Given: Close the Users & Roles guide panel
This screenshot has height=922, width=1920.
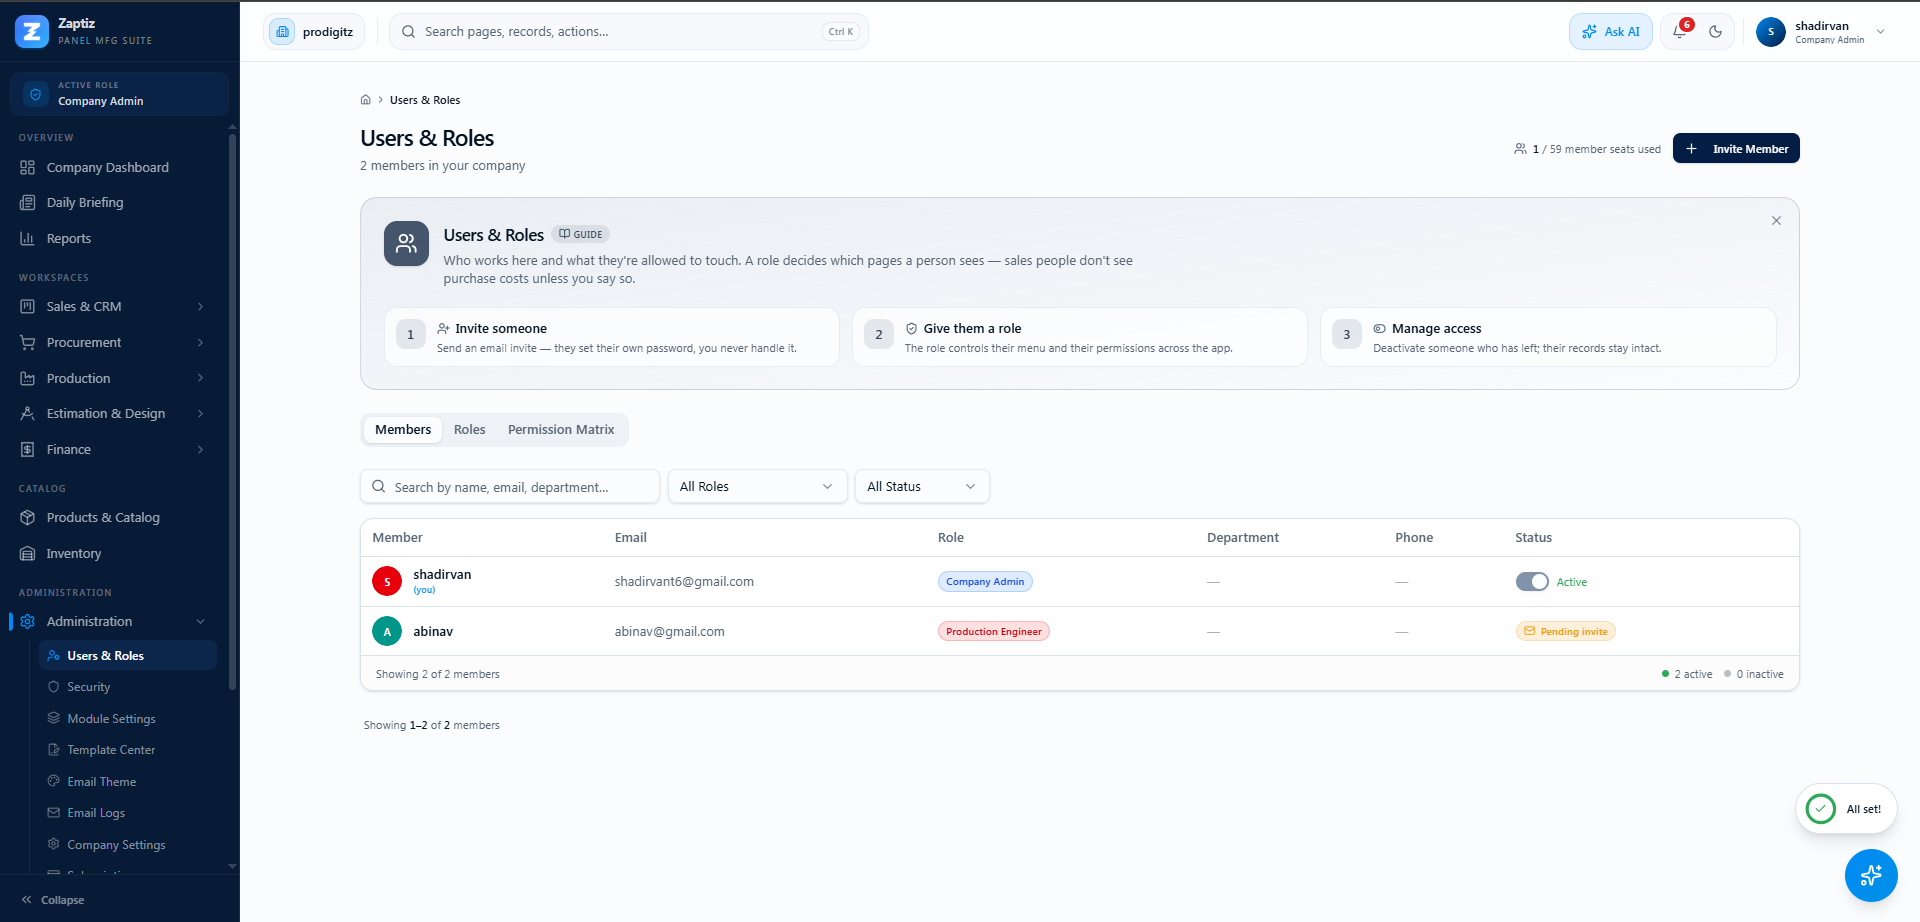Looking at the screenshot, I should (1776, 221).
